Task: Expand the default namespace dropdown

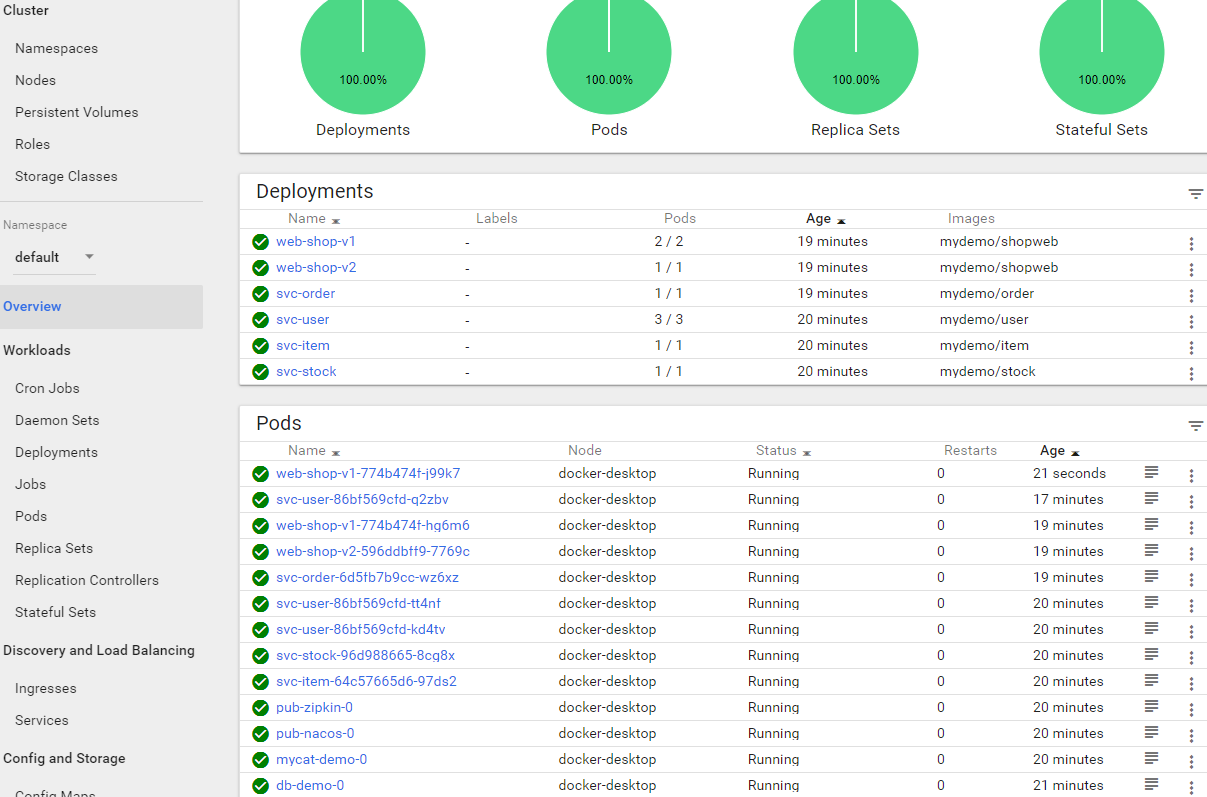Action: [x=55, y=257]
